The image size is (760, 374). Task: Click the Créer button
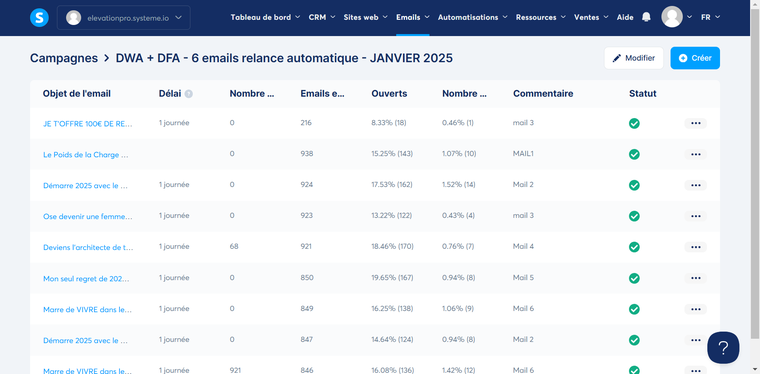pos(695,58)
